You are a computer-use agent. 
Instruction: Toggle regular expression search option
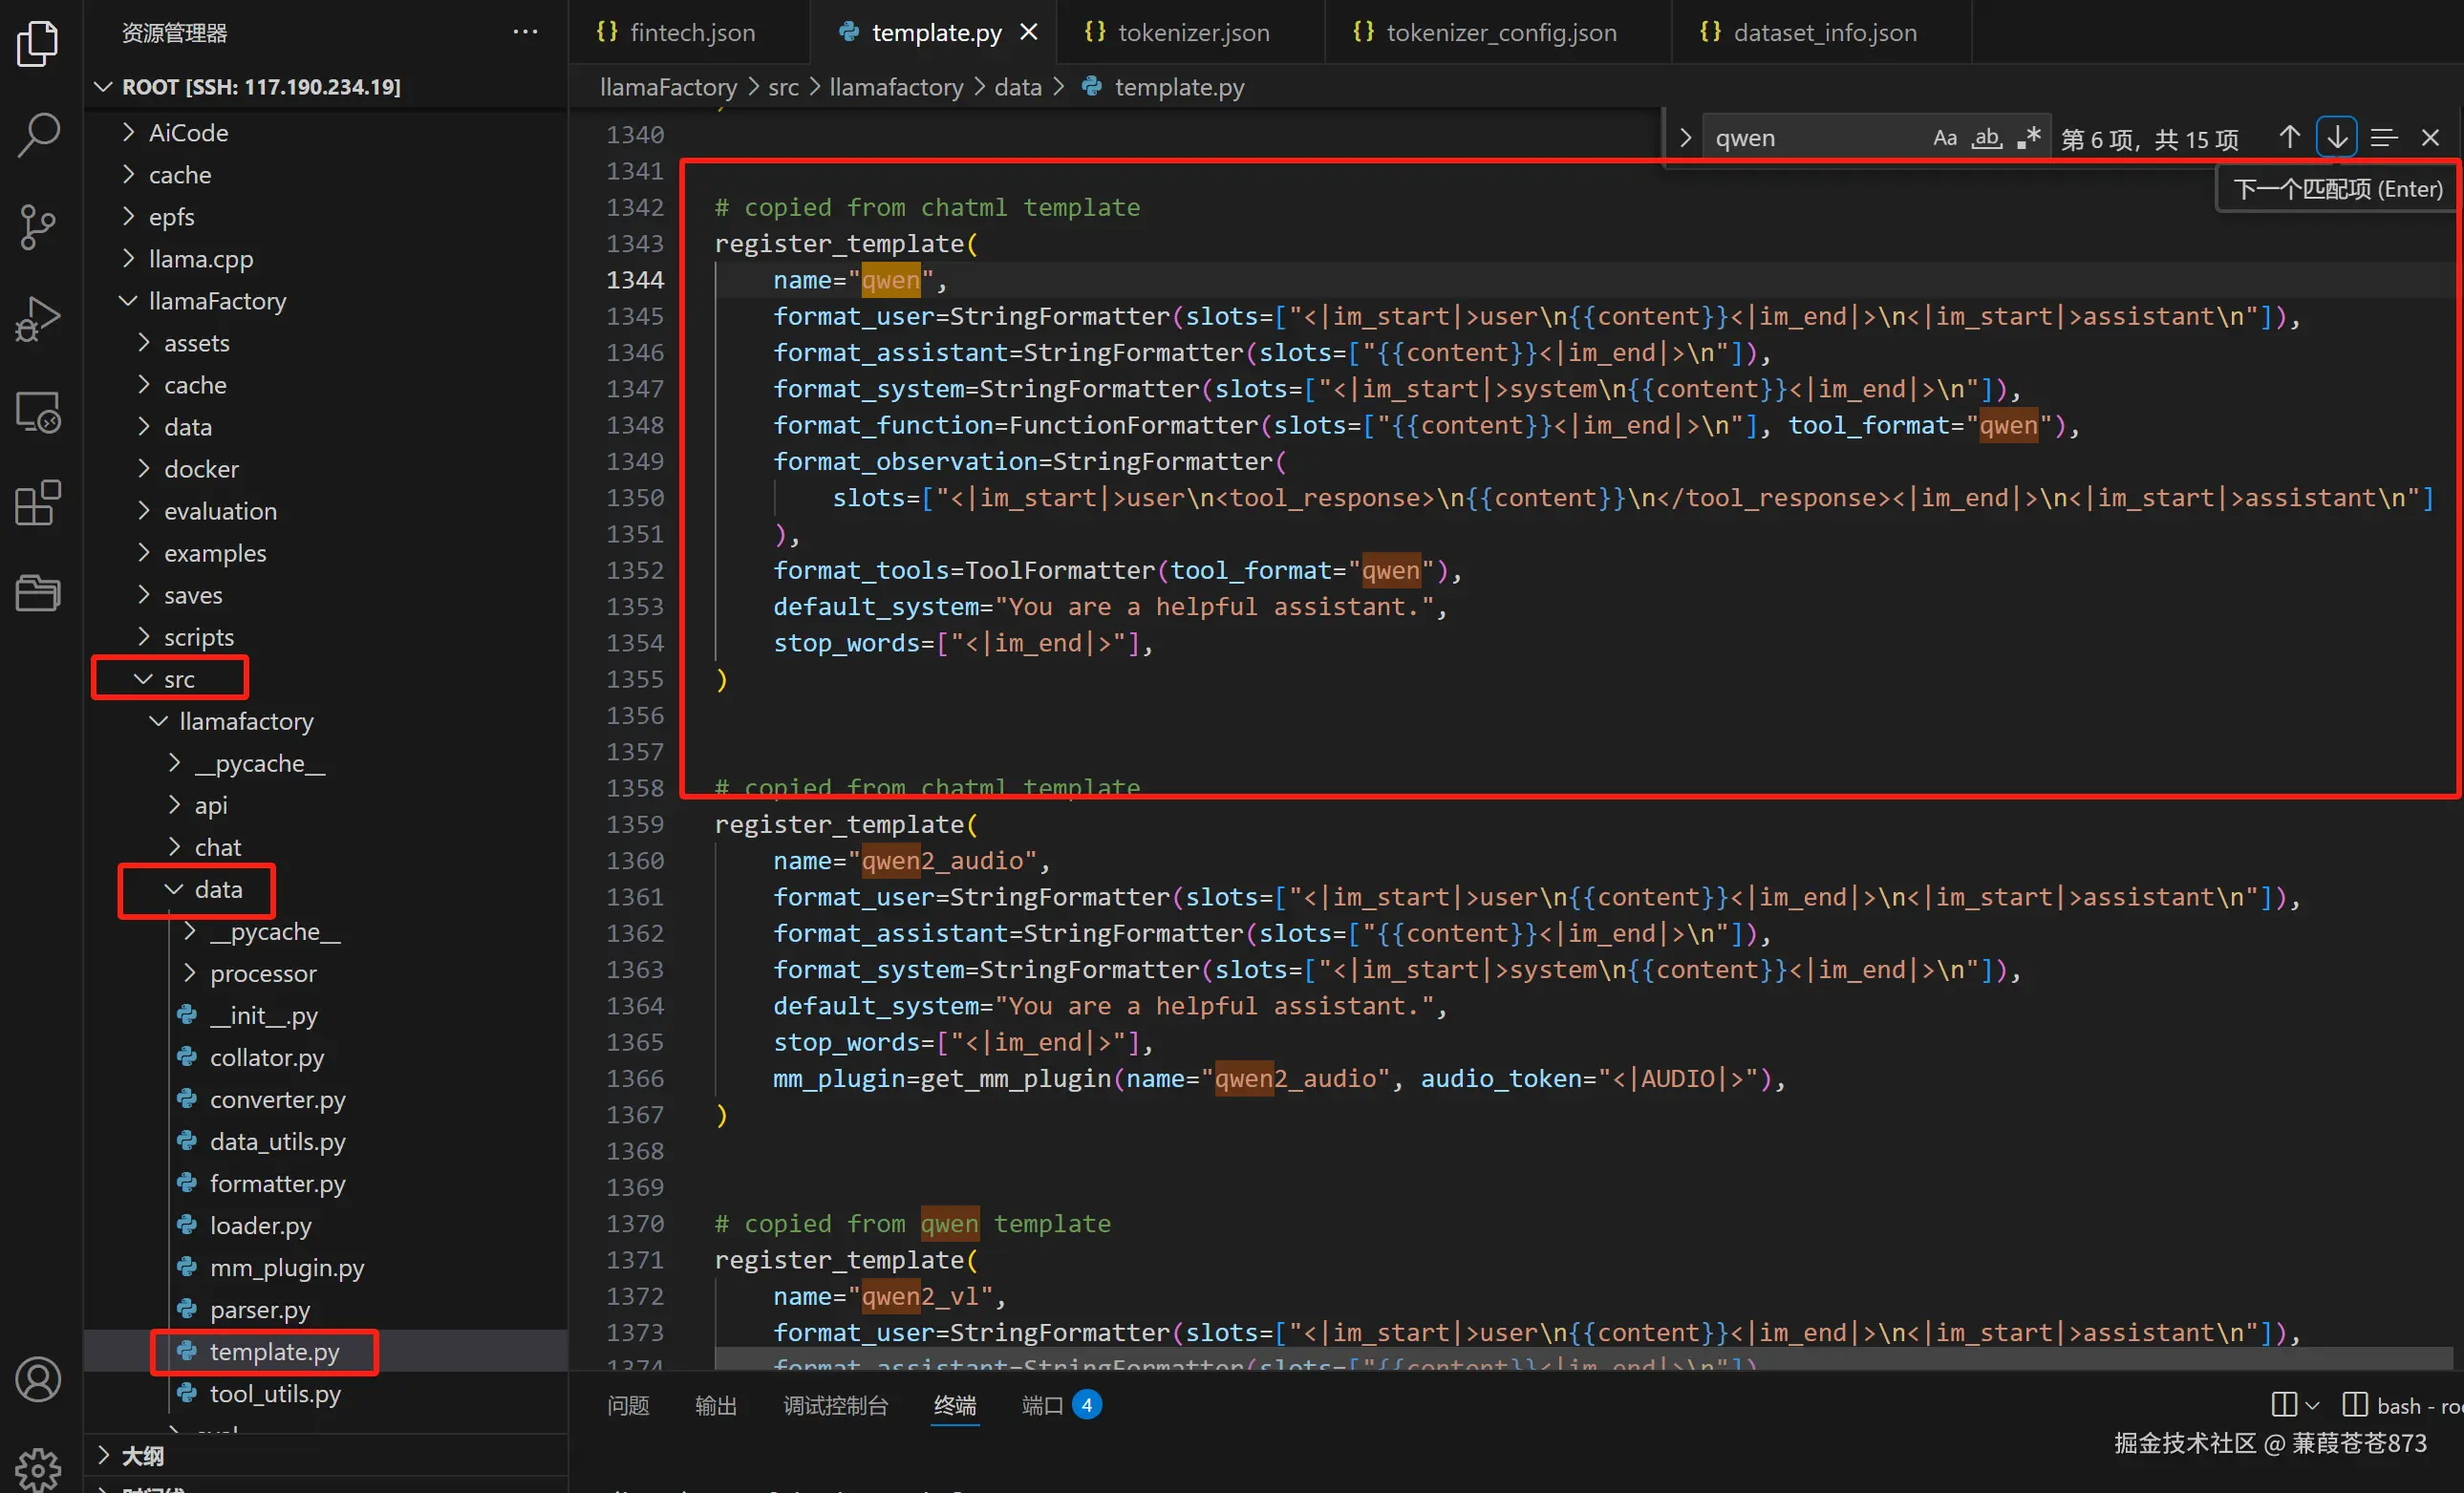[x=2028, y=138]
